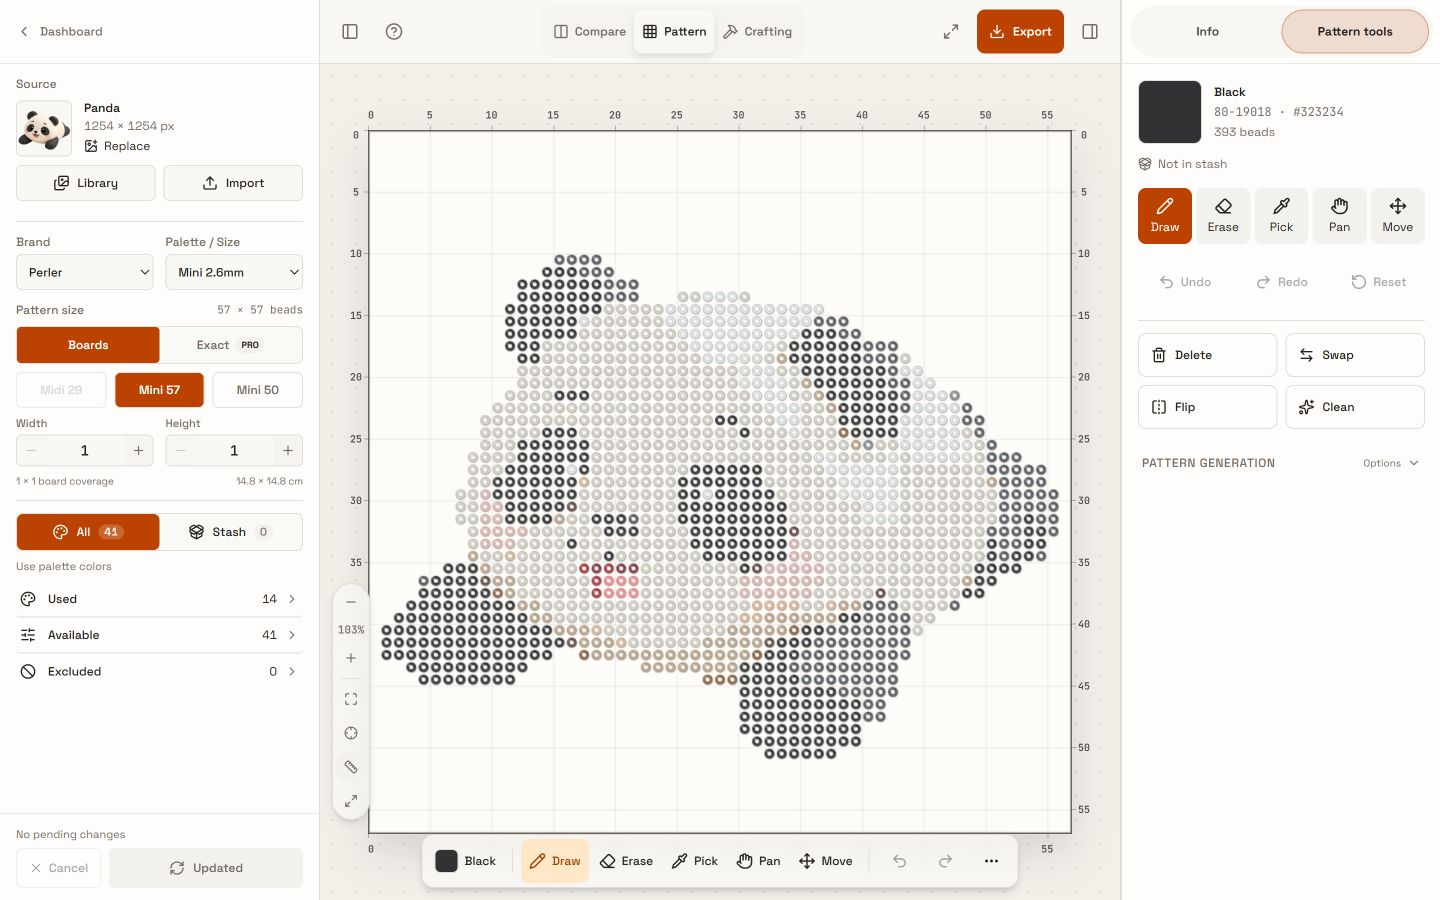Zoom in with the canvas plus icon
The height and width of the screenshot is (900, 1440).
point(351,658)
